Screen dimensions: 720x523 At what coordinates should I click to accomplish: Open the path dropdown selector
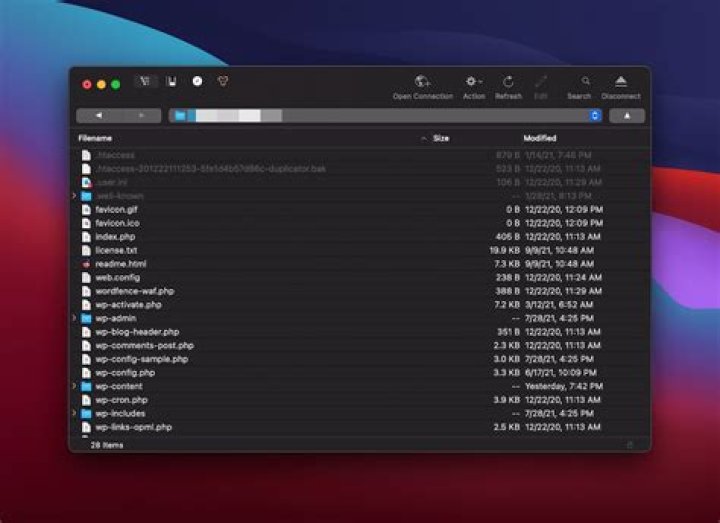pyautogui.click(x=595, y=116)
